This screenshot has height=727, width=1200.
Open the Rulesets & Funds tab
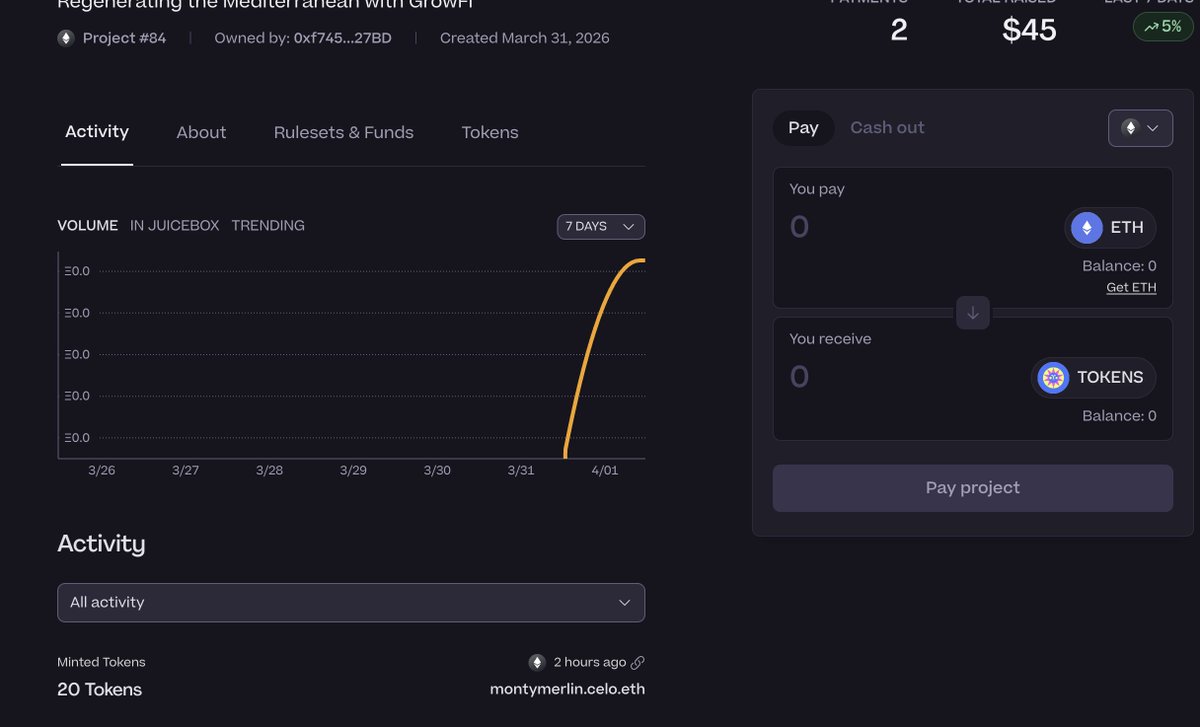[x=344, y=132]
